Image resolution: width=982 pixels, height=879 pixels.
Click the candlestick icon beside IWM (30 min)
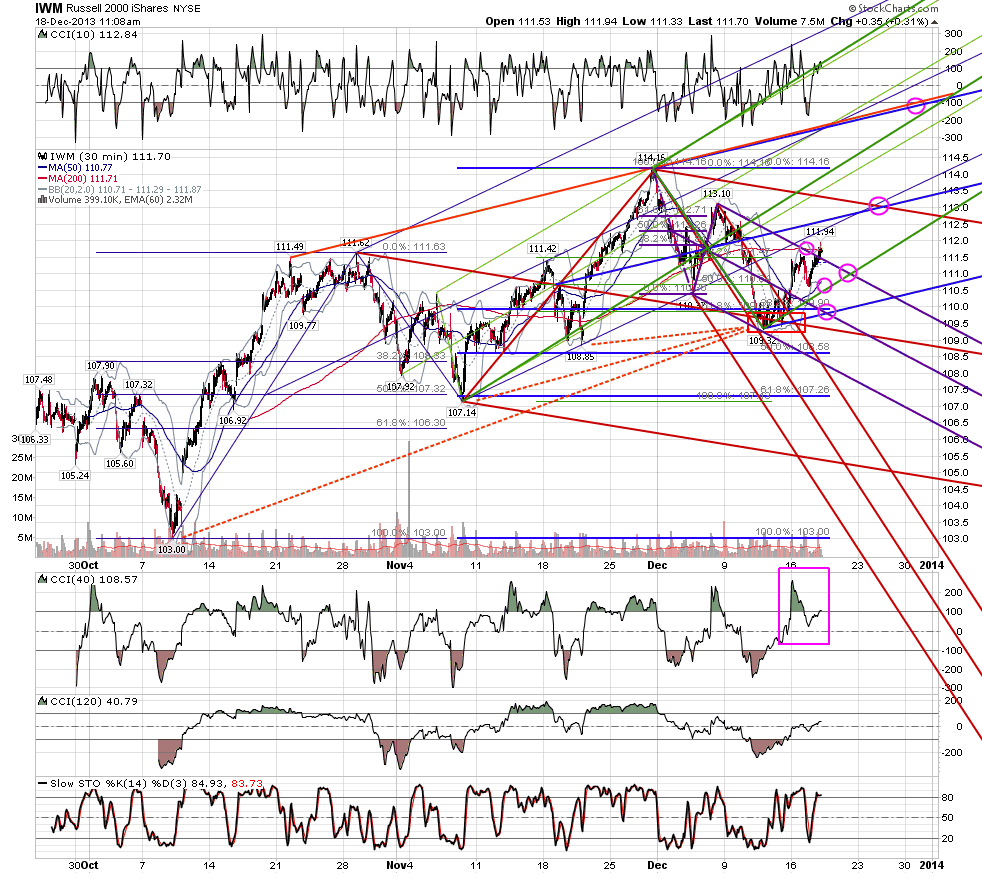(43, 156)
